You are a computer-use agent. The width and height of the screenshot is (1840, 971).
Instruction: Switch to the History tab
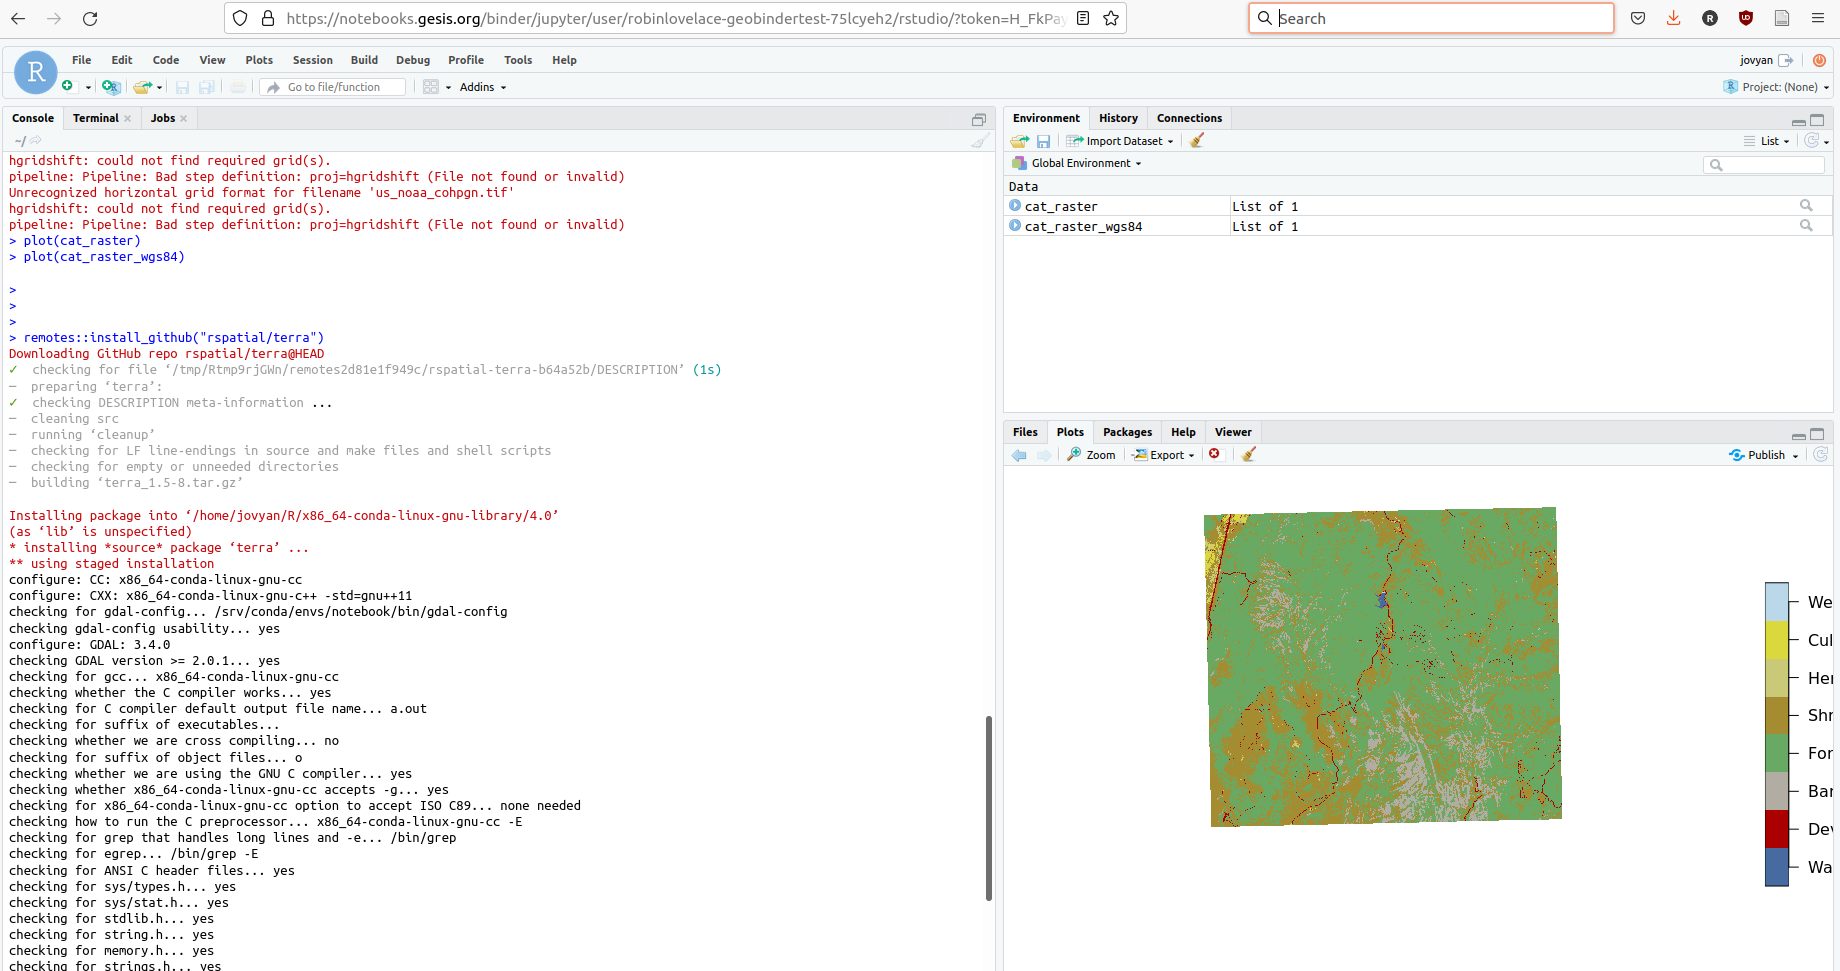1118,117
